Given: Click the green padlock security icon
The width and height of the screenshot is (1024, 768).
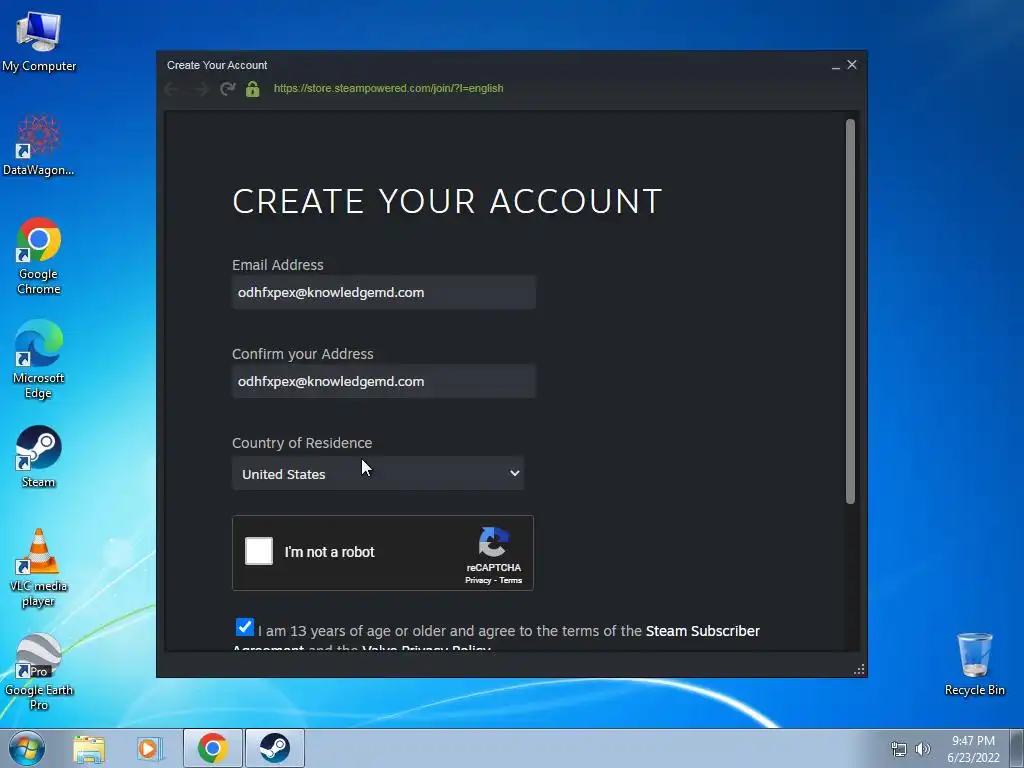Looking at the screenshot, I should click(x=253, y=89).
